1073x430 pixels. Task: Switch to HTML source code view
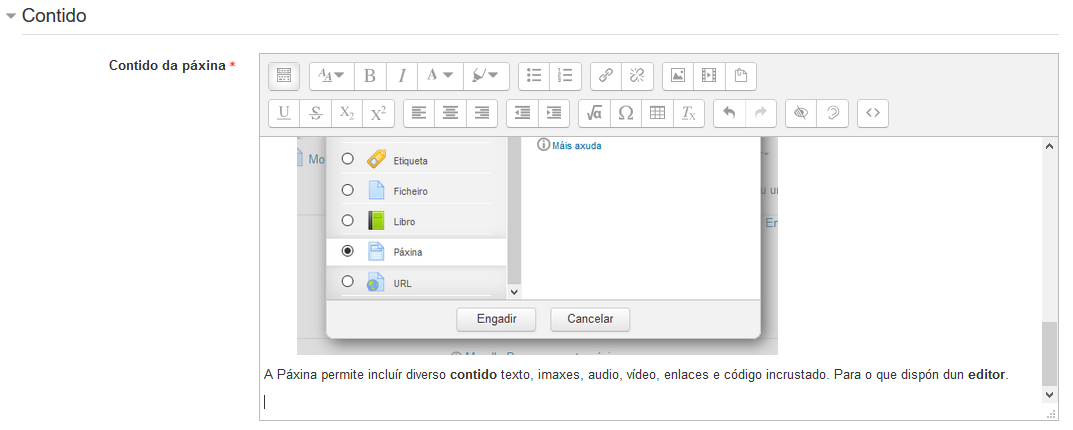click(873, 113)
